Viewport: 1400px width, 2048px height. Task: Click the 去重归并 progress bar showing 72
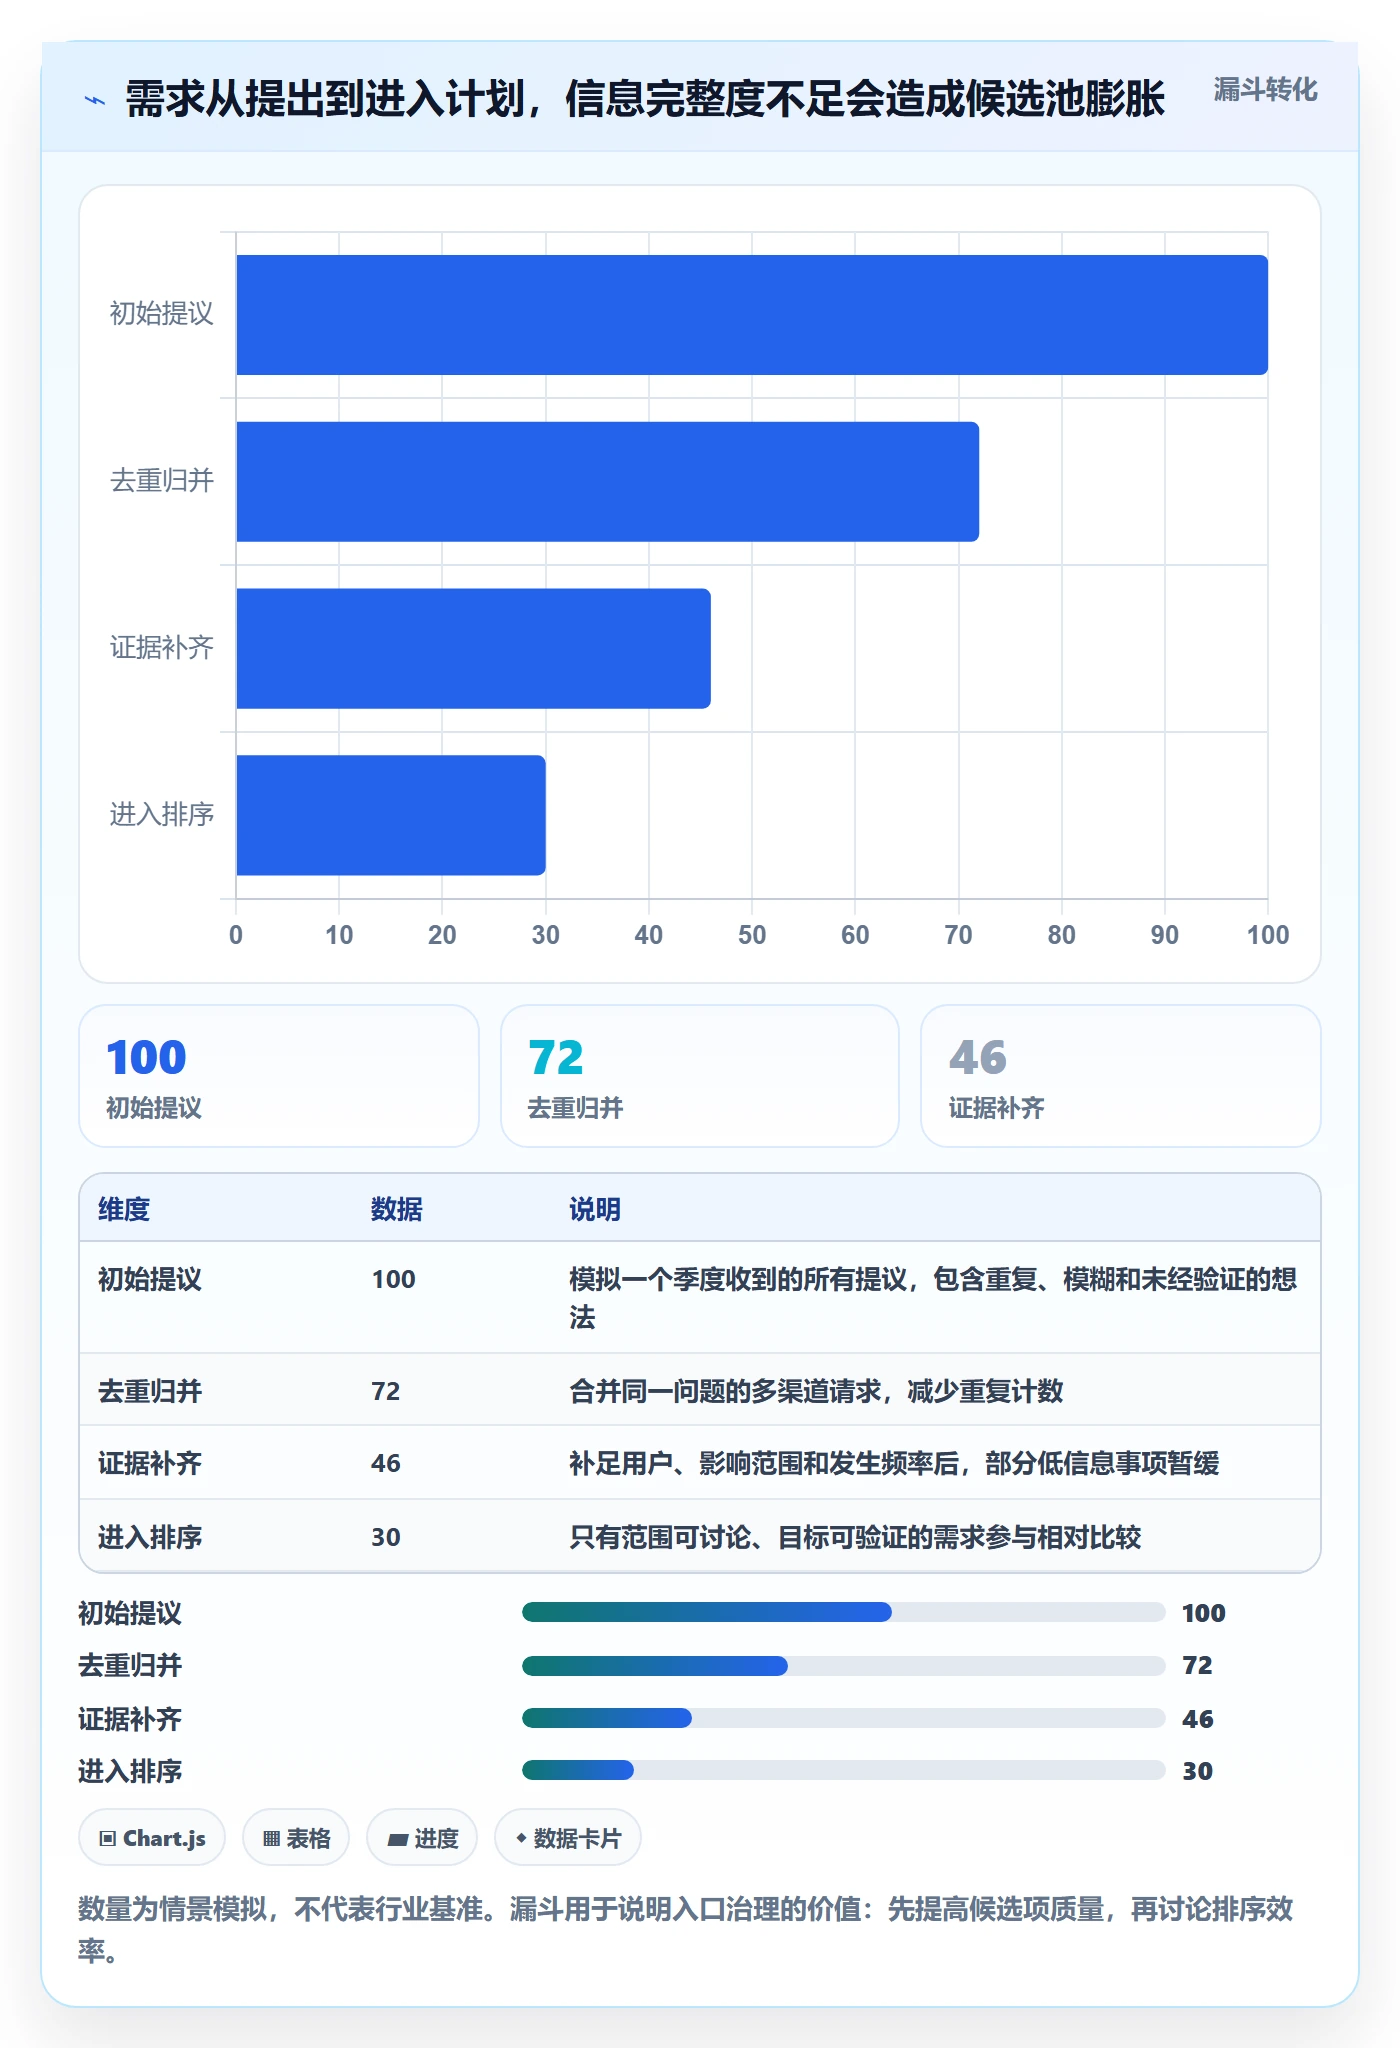point(844,1666)
